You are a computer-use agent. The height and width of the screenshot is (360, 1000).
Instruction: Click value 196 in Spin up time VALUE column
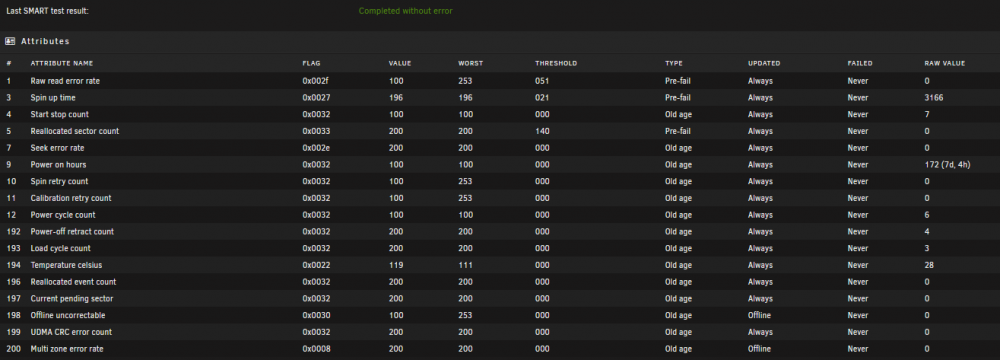point(395,98)
